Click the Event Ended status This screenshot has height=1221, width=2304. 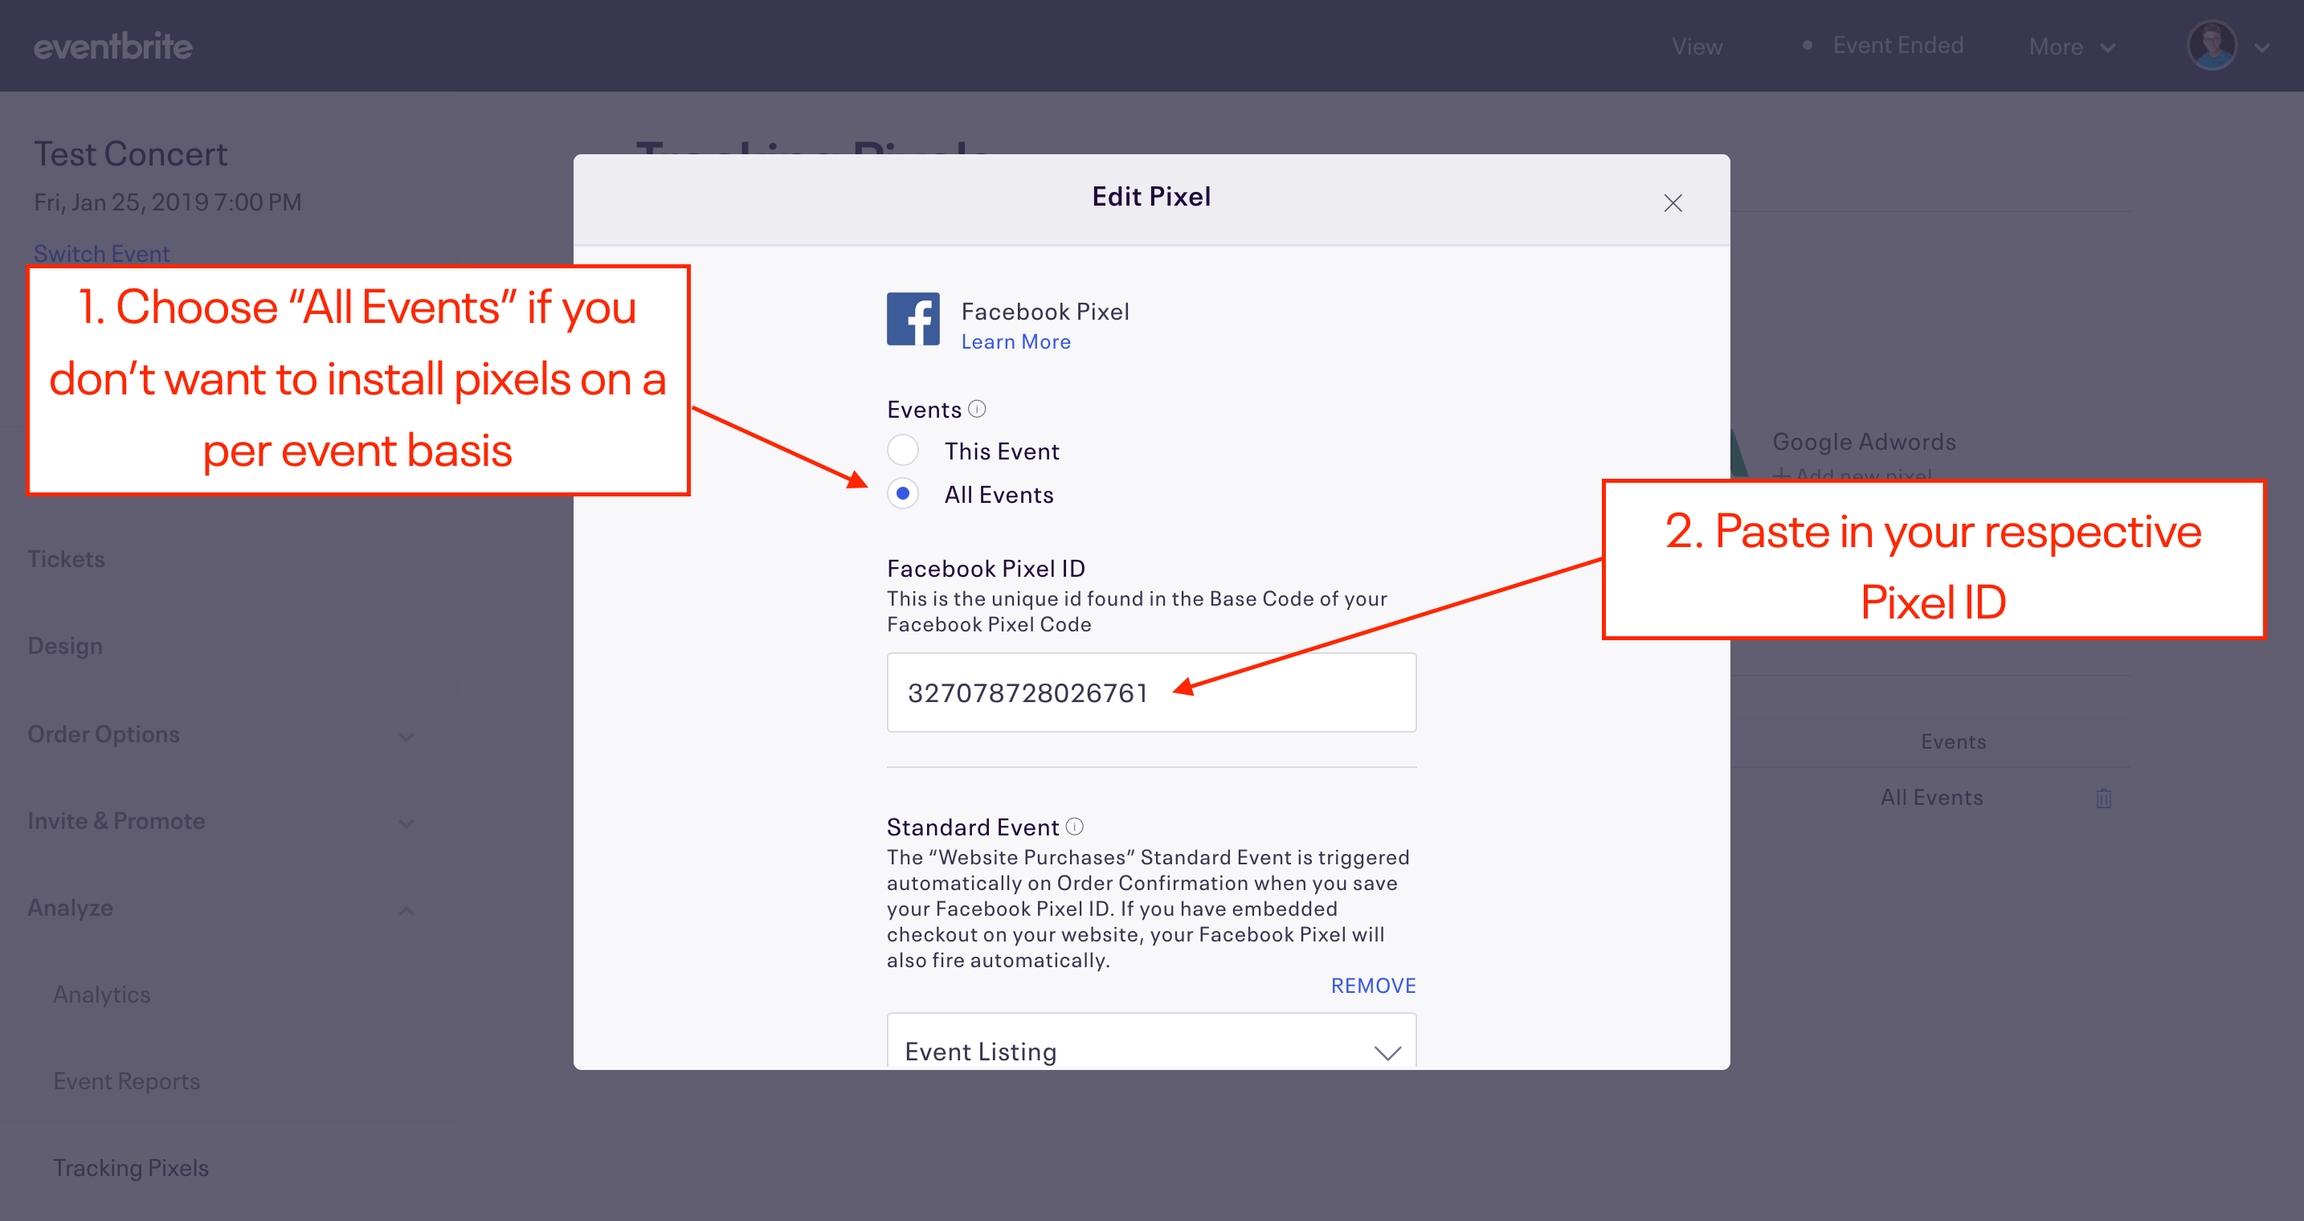tap(1885, 46)
